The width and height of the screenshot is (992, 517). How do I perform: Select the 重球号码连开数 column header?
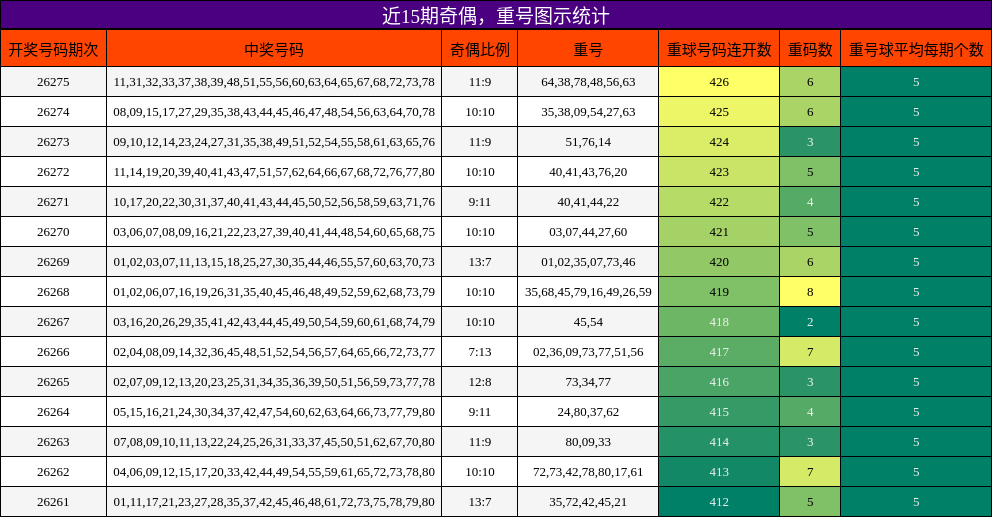pos(719,49)
